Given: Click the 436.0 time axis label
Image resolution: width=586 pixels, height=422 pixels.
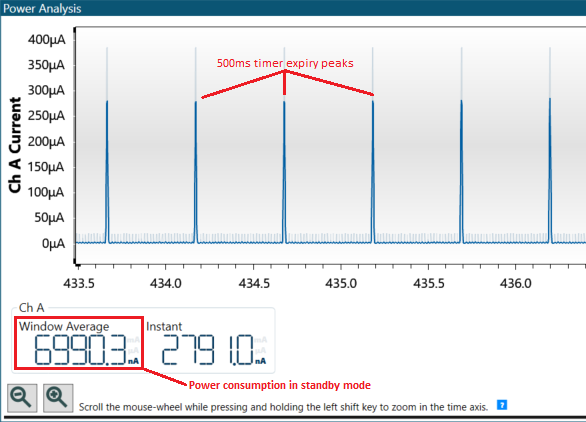Looking at the screenshot, I should [x=515, y=284].
